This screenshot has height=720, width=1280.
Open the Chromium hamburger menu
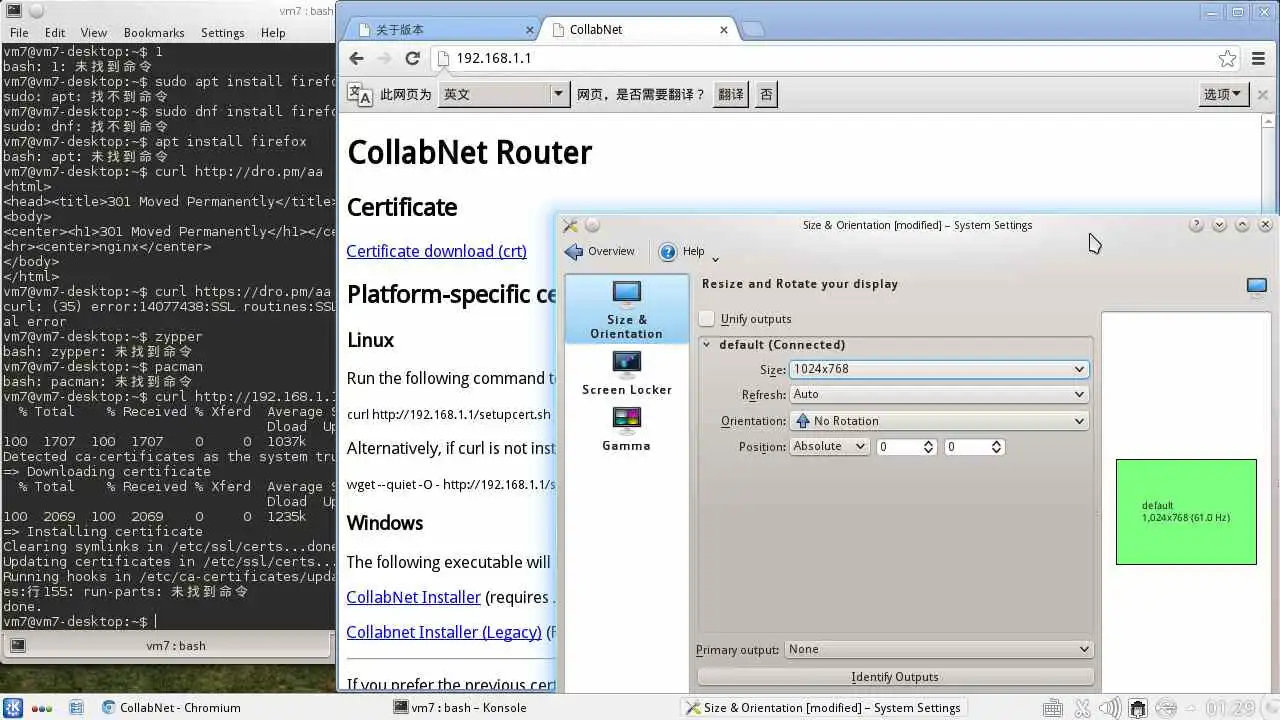point(1259,58)
